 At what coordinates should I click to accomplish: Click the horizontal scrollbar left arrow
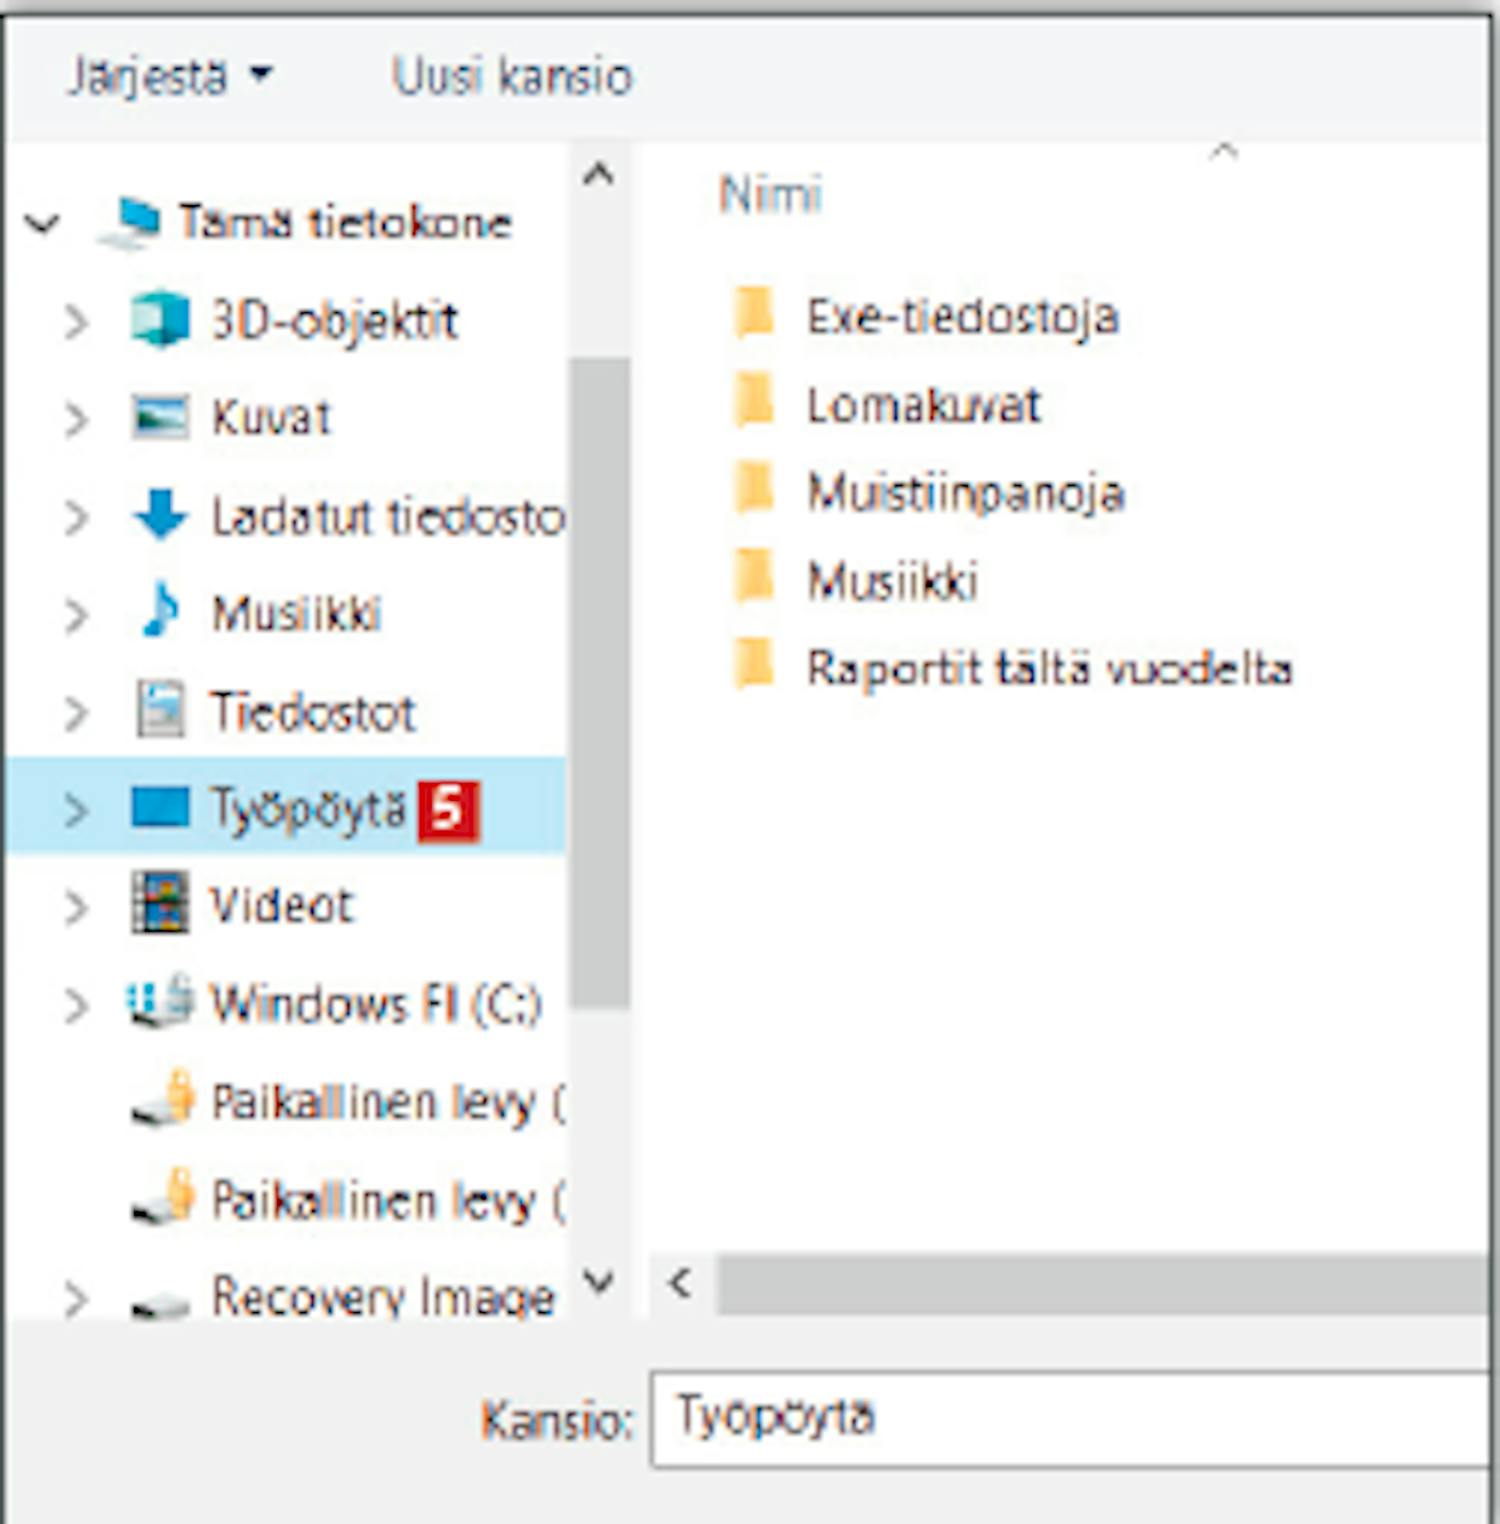681,1283
